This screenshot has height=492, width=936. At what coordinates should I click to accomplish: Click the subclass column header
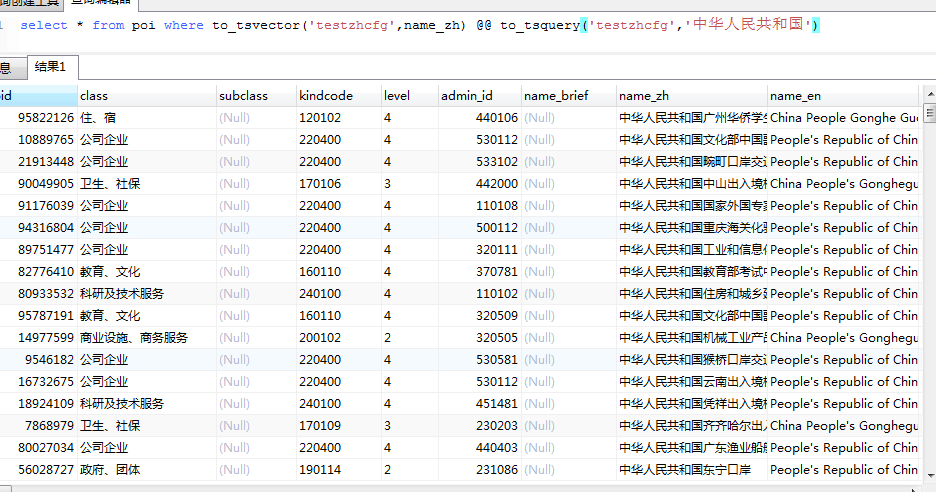(x=256, y=96)
